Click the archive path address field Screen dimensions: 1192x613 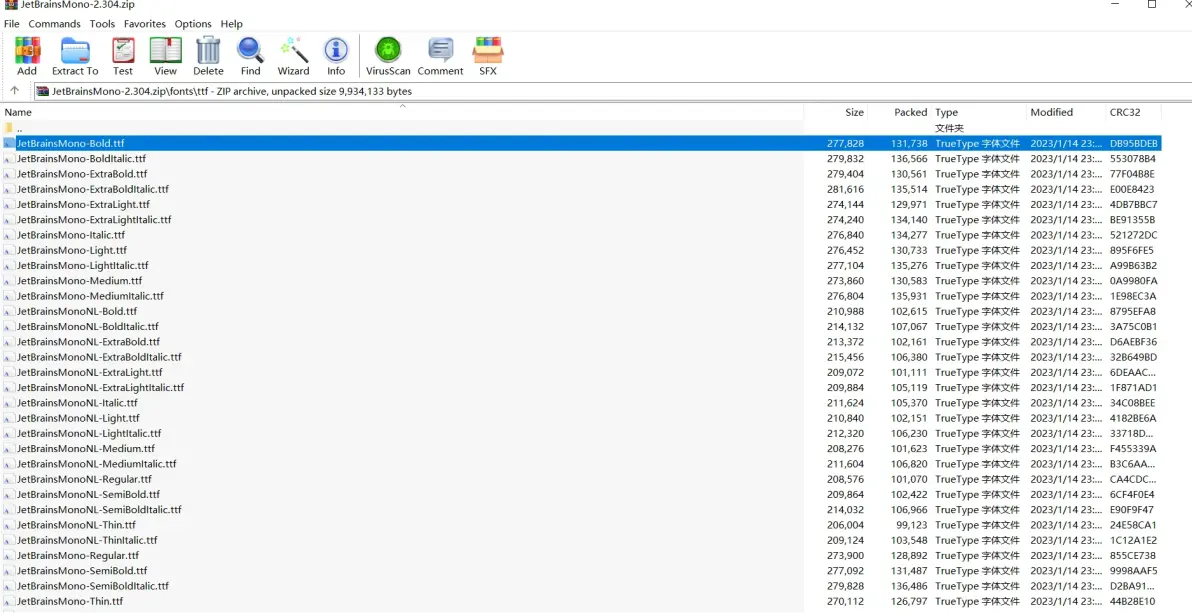point(610,91)
